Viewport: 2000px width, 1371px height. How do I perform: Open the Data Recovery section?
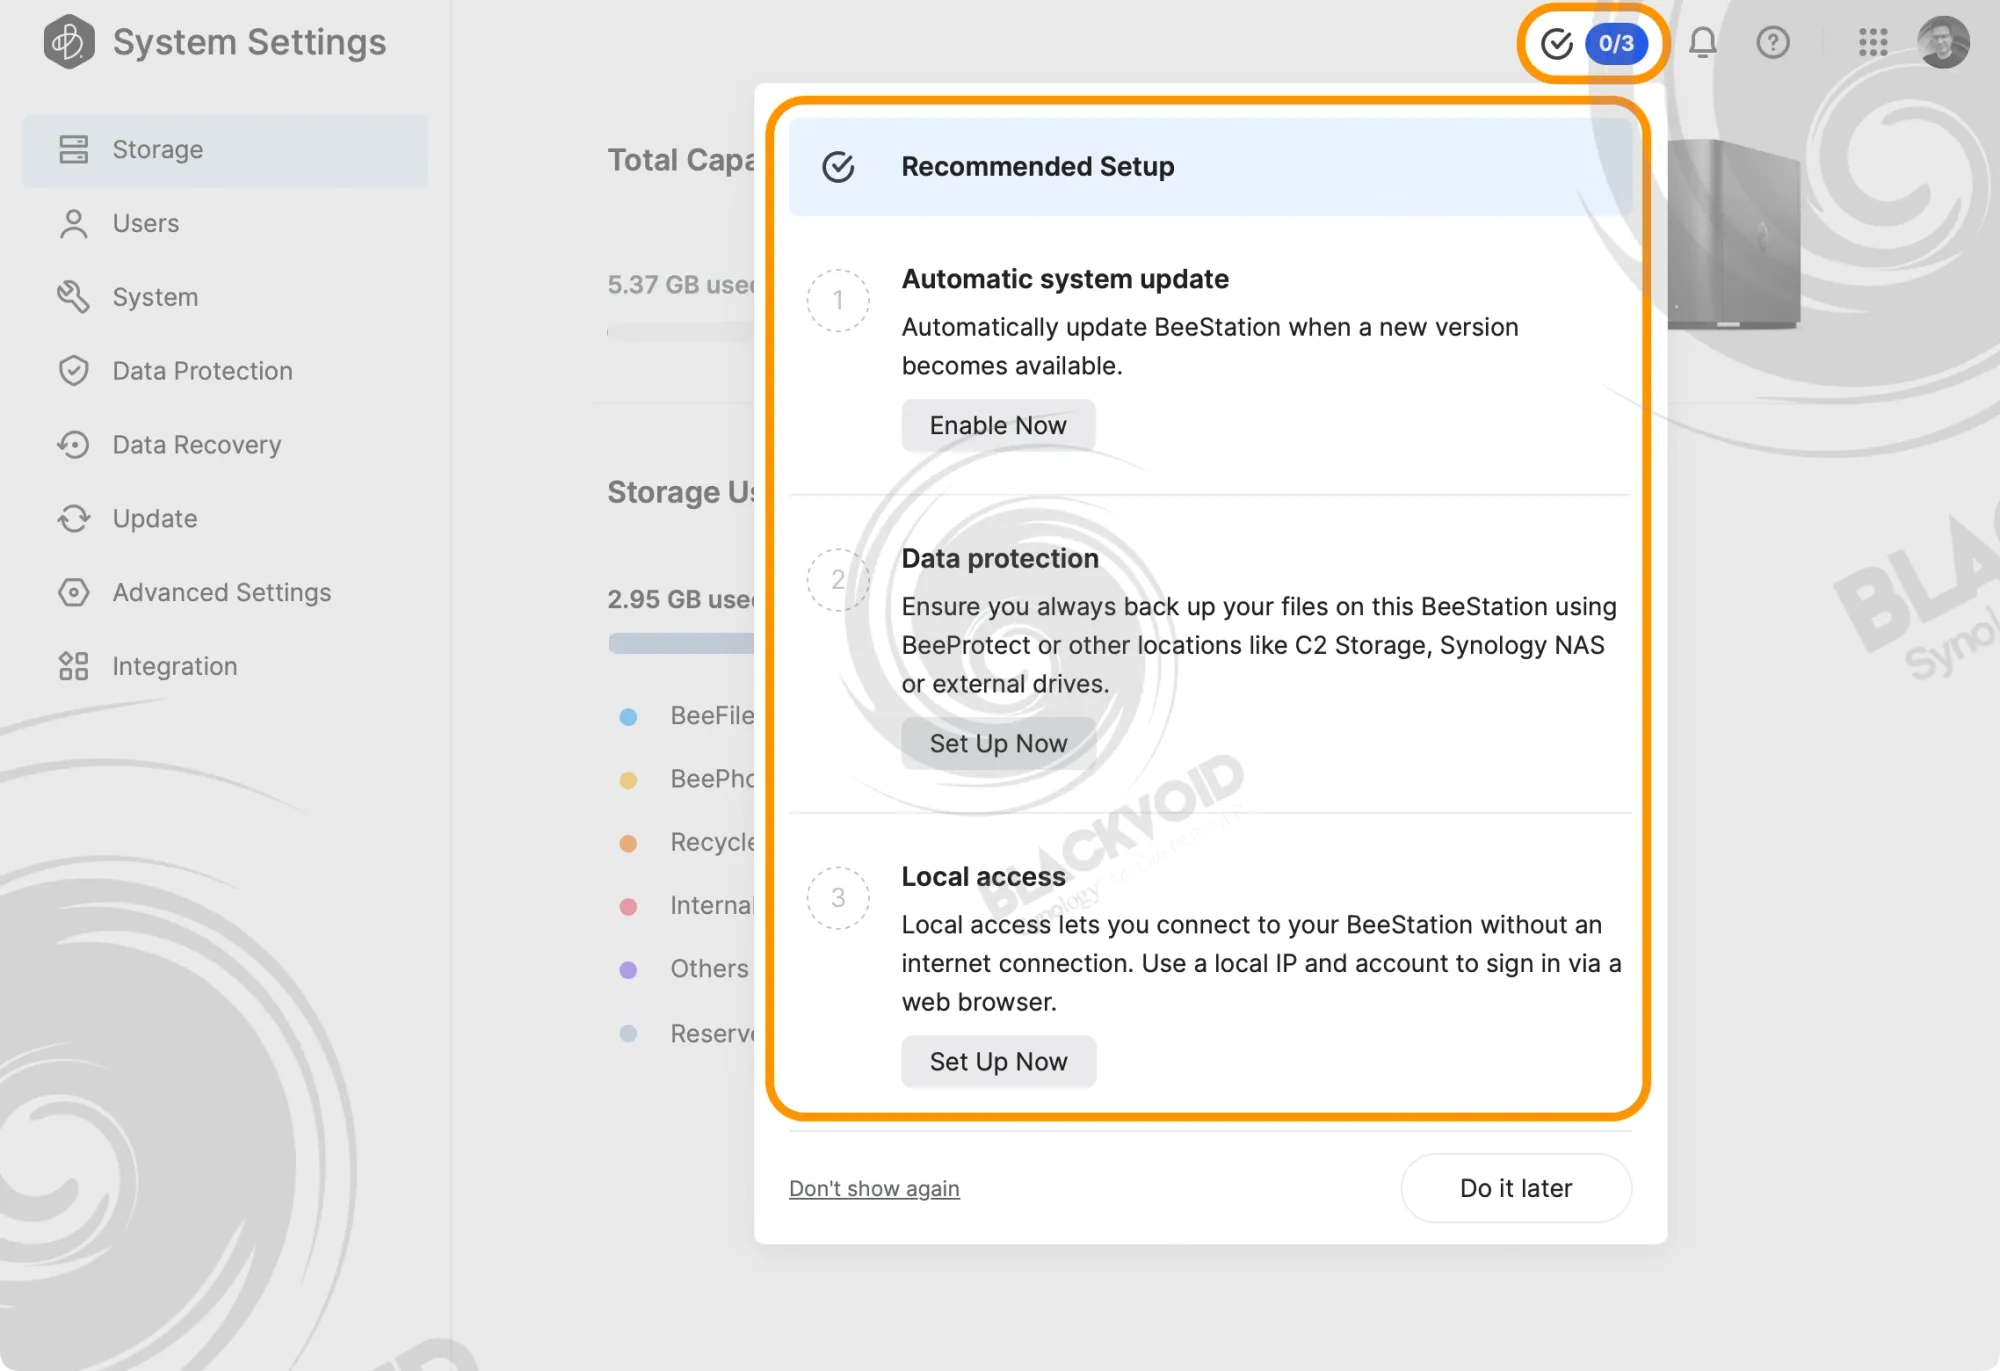coord(225,445)
